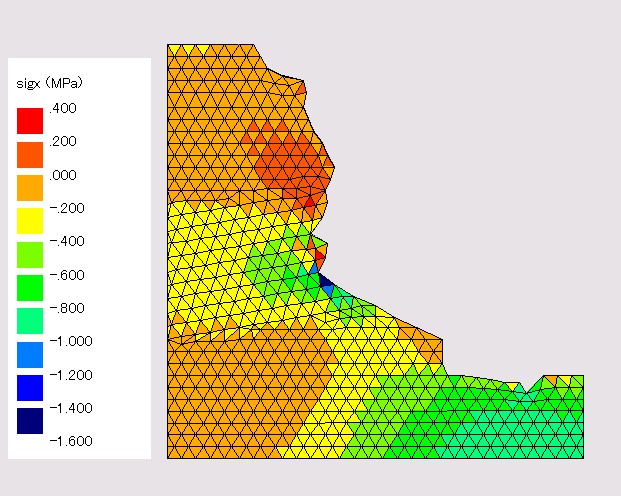Pick the yellow legend color box
This screenshot has height=496, width=621.
click(30, 221)
